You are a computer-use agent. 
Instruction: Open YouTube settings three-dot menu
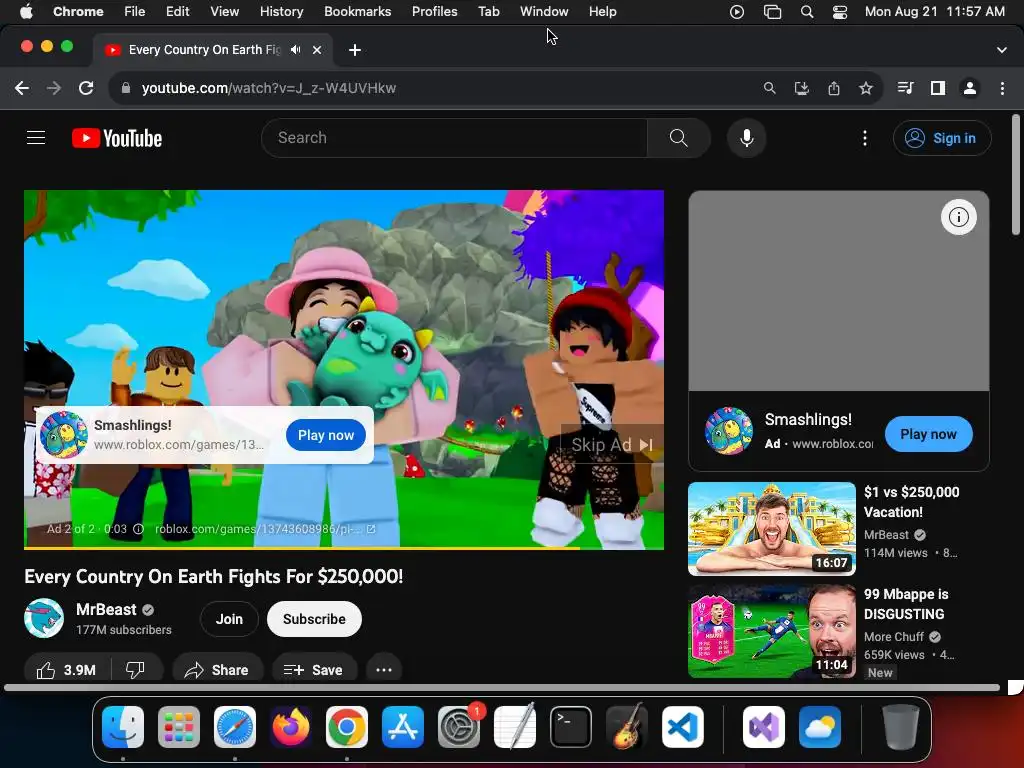(x=865, y=138)
